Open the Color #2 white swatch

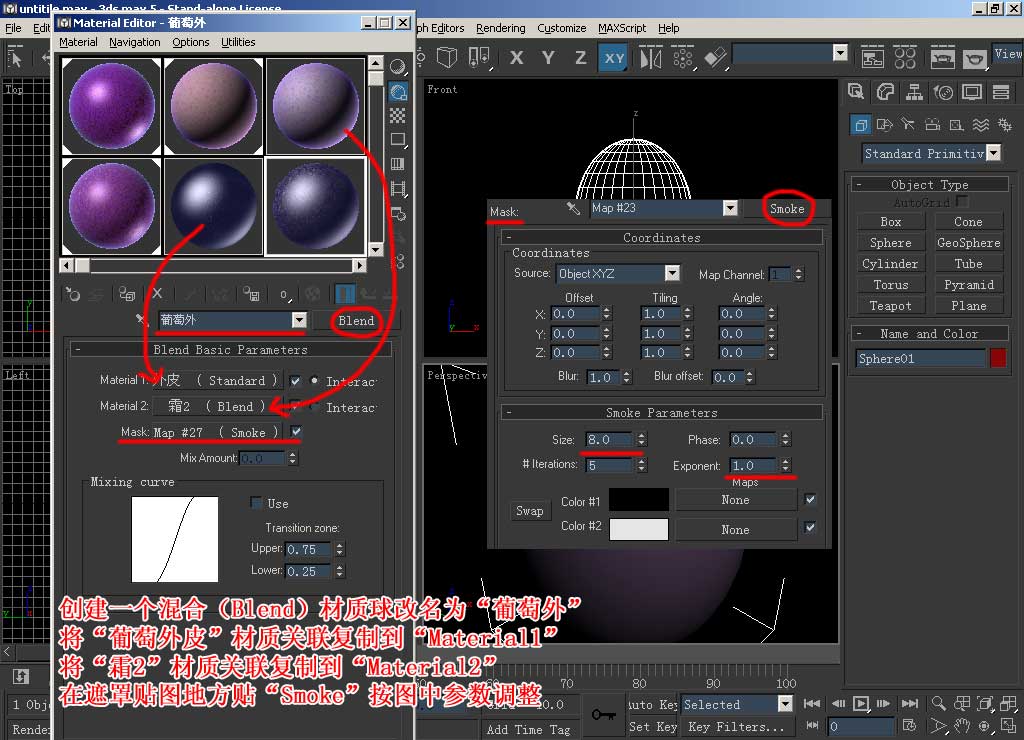pos(639,529)
